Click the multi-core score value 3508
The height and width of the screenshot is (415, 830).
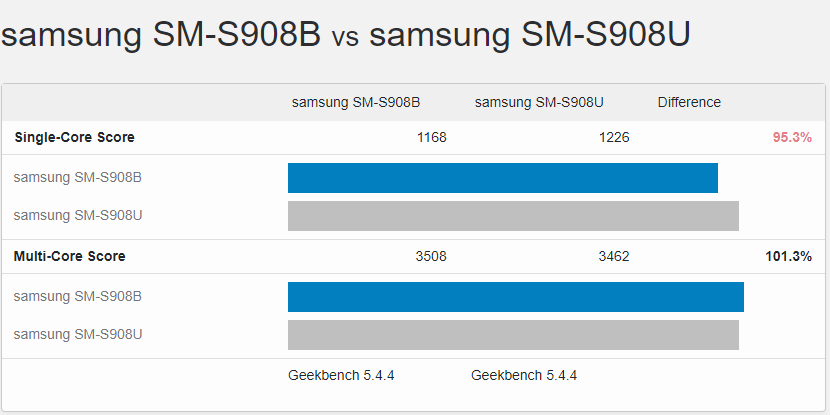pos(431,256)
